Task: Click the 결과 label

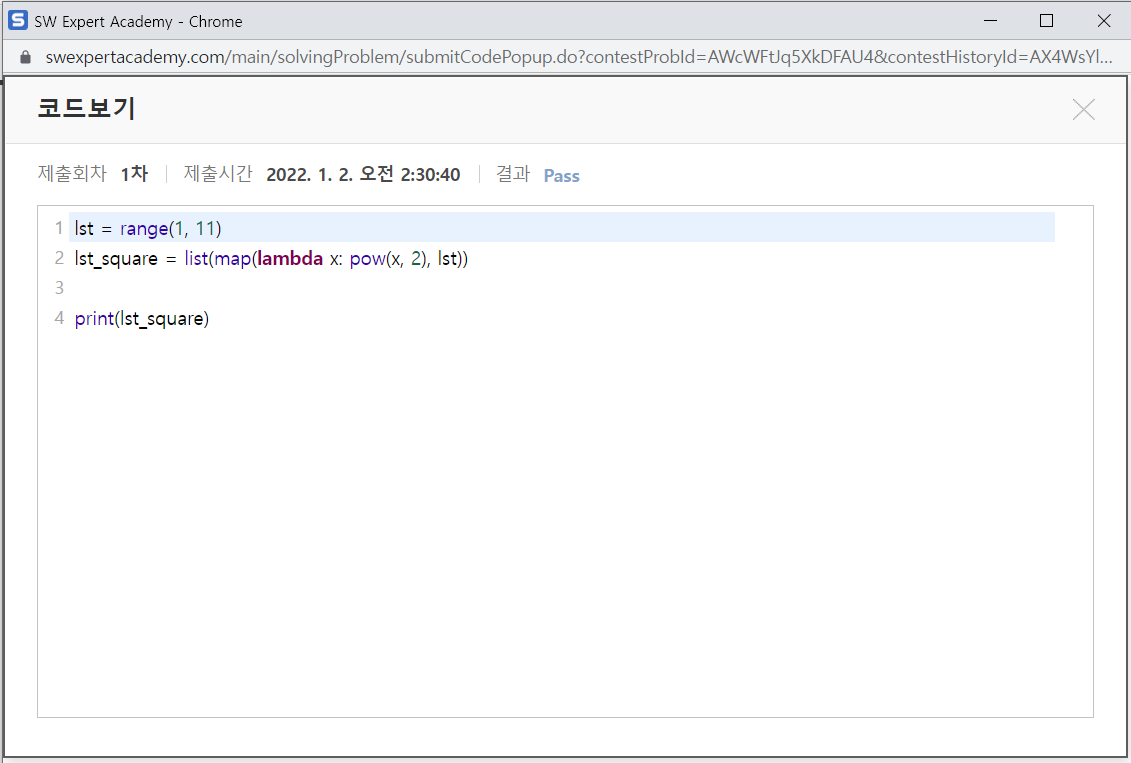Action: point(513,174)
